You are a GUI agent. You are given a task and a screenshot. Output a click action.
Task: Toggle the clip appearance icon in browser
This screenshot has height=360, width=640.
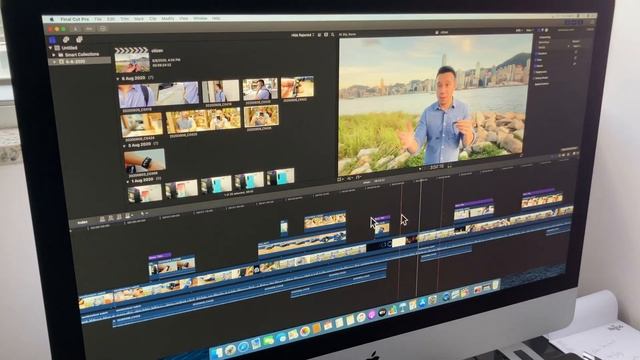[320, 35]
